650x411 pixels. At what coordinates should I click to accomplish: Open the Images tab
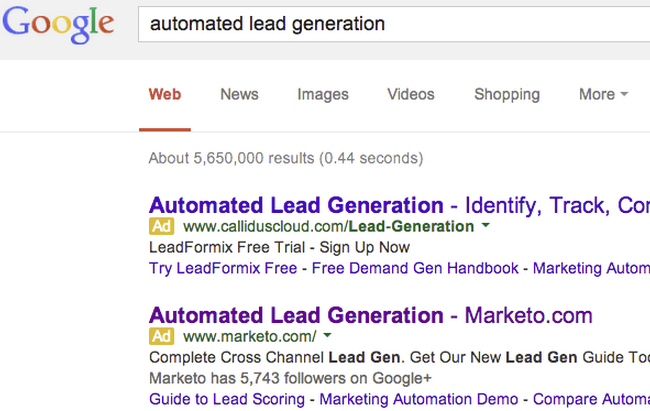[x=323, y=95]
